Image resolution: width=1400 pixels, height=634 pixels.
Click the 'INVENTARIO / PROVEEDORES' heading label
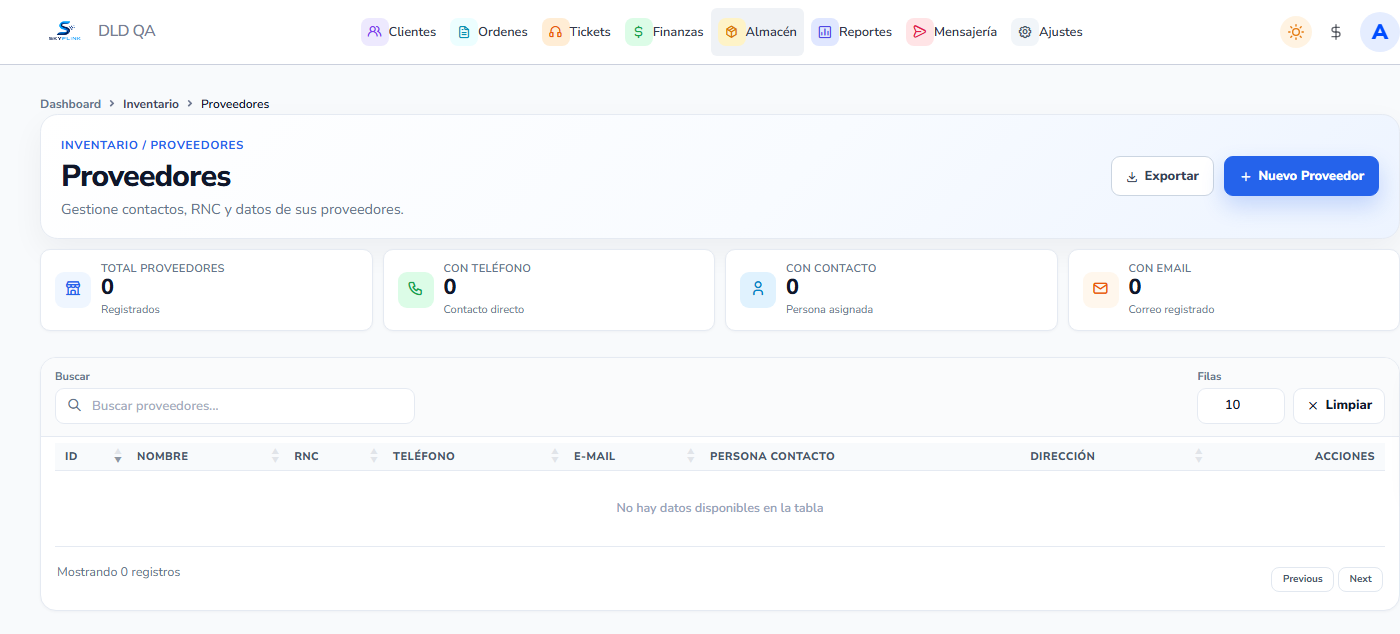pos(152,145)
